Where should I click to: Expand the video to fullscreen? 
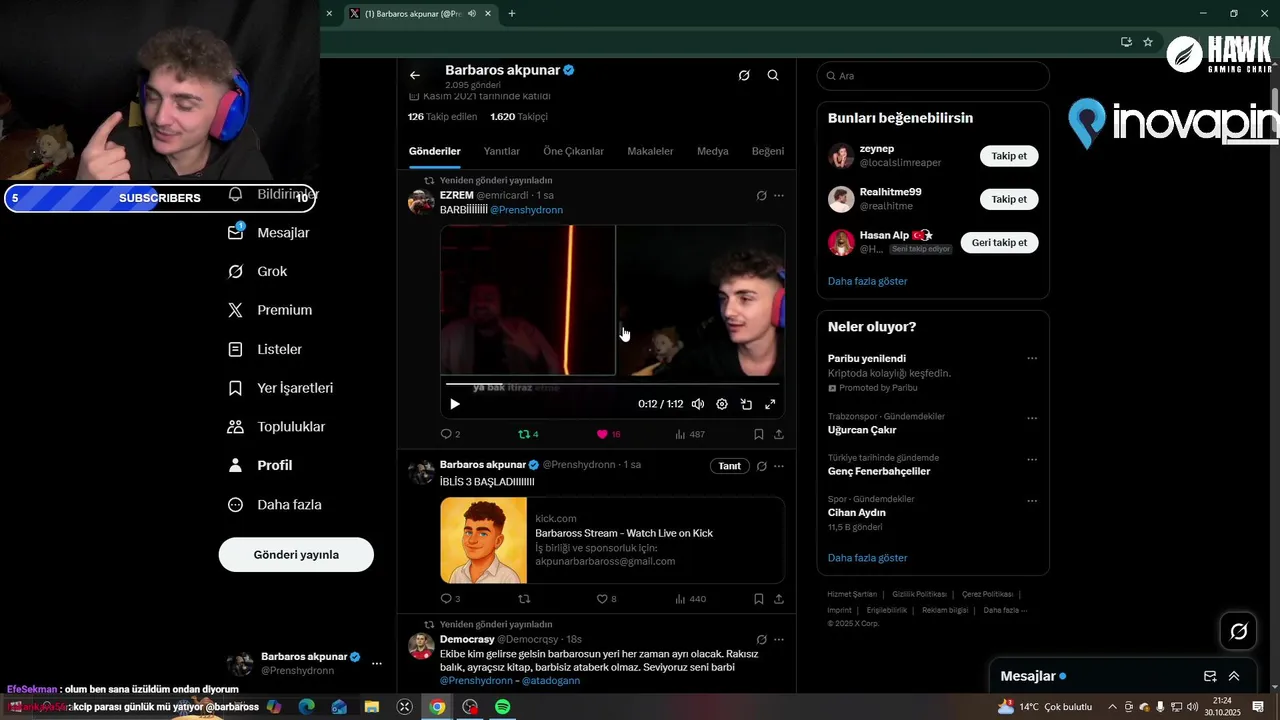(x=770, y=404)
